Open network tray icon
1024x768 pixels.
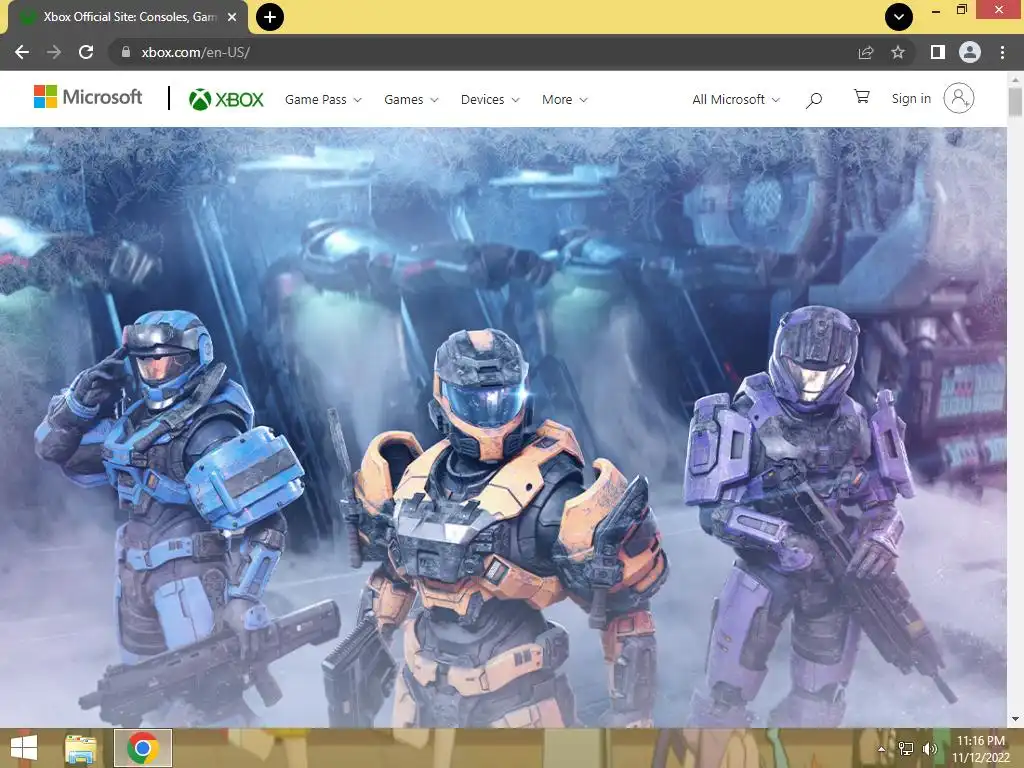906,749
